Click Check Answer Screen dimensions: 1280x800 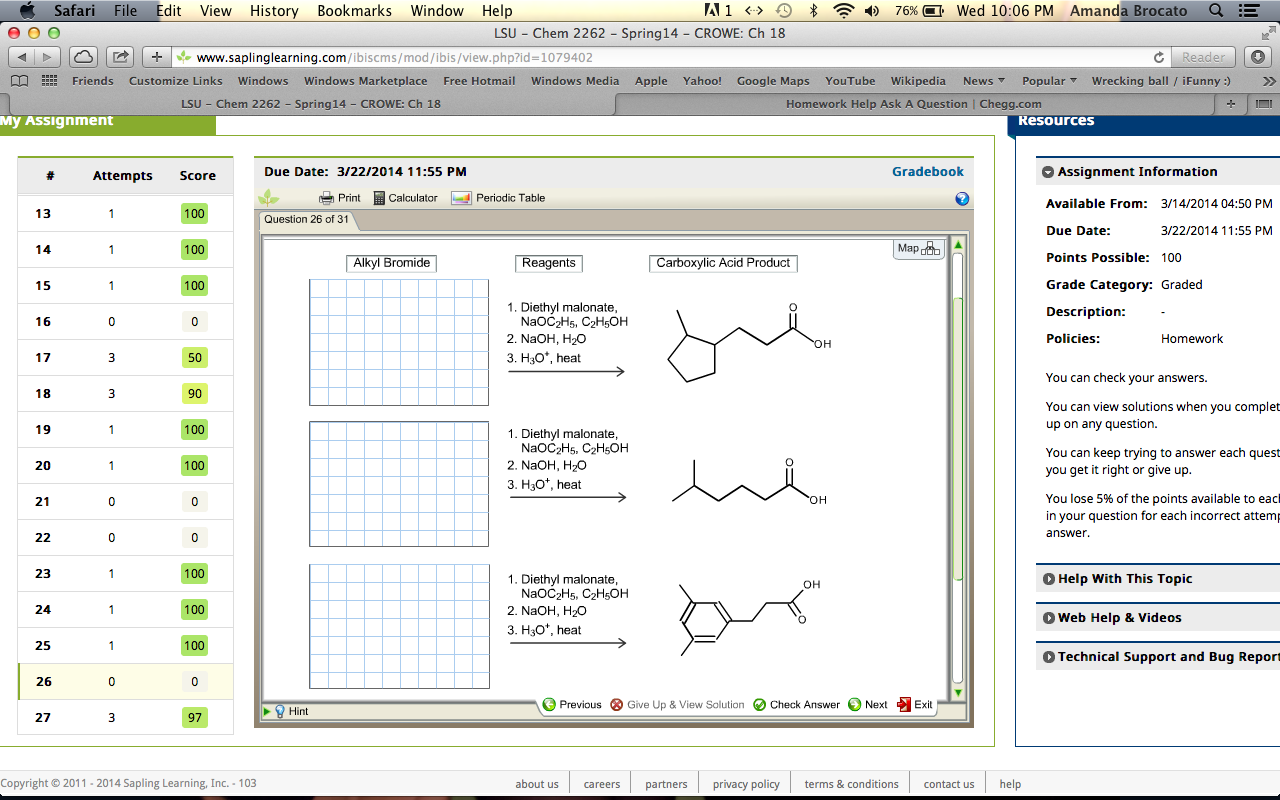(796, 705)
